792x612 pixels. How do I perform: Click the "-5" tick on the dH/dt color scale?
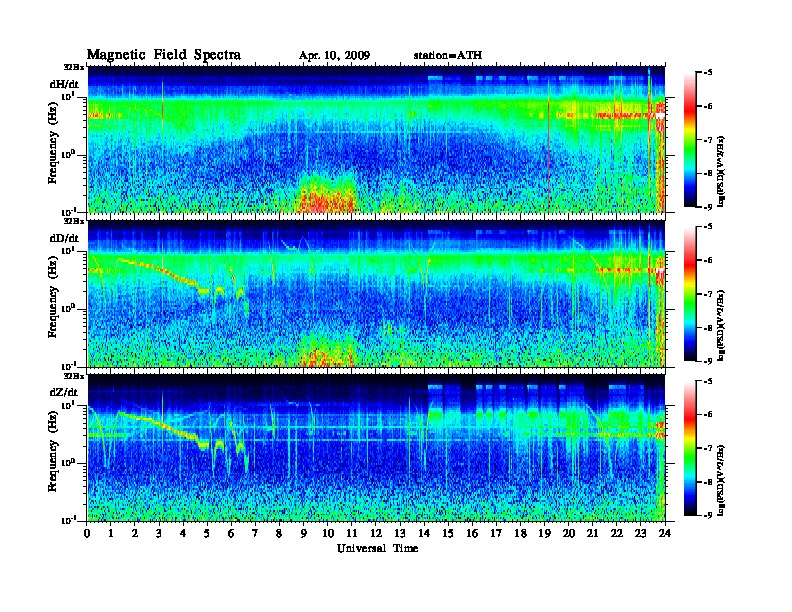click(708, 73)
